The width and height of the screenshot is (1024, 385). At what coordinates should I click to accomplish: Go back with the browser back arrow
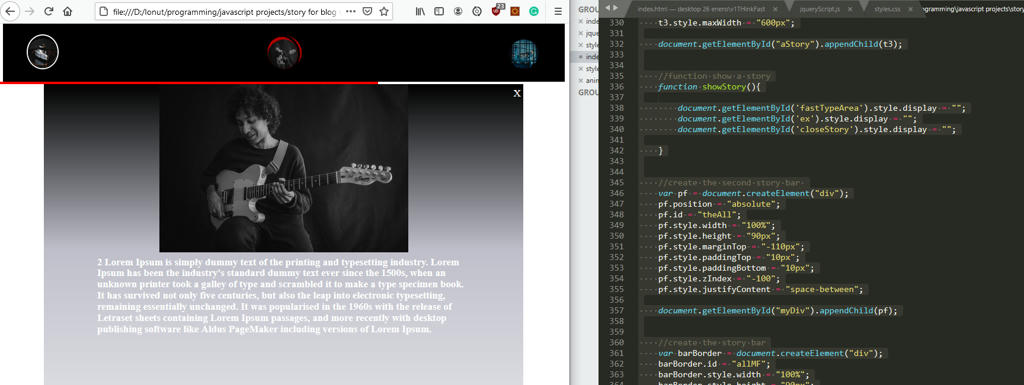(x=11, y=11)
